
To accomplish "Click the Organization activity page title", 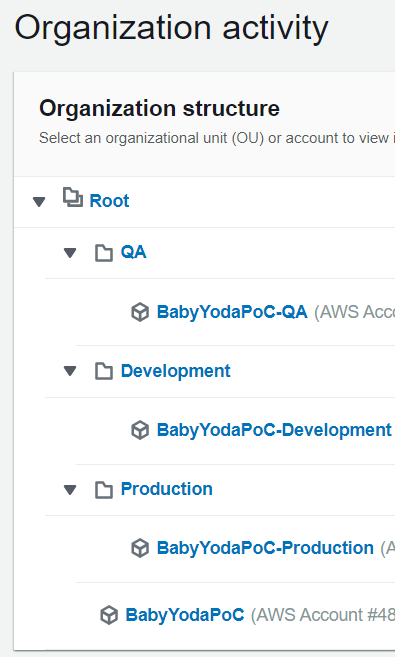I will click(x=171, y=28).
